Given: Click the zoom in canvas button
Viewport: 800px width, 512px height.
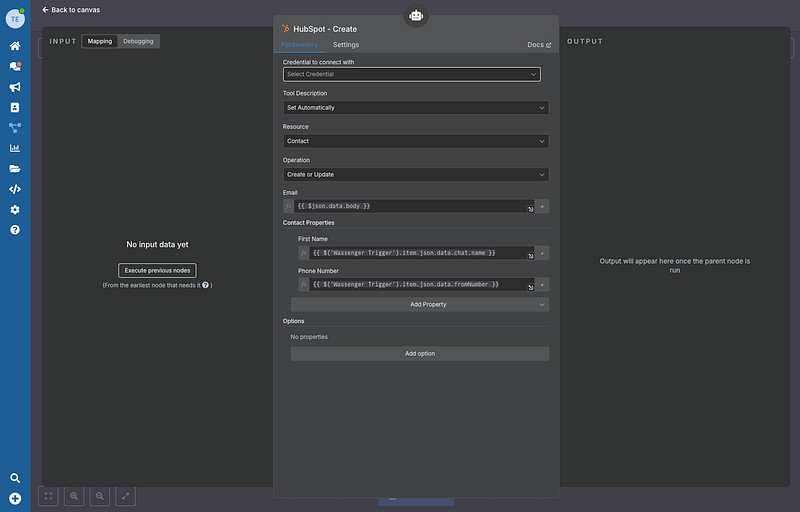Looking at the screenshot, I should [x=75, y=495].
